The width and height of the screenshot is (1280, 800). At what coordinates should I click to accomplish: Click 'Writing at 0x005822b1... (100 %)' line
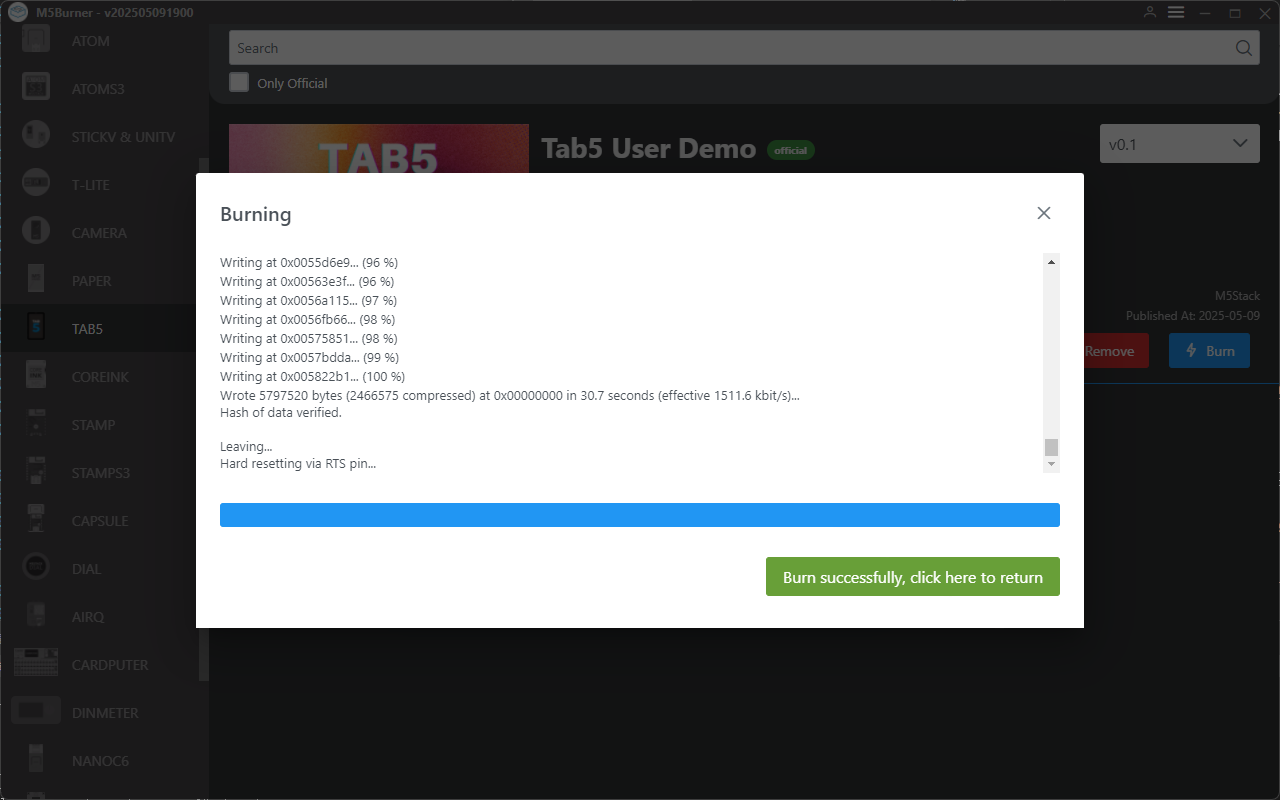pos(312,377)
